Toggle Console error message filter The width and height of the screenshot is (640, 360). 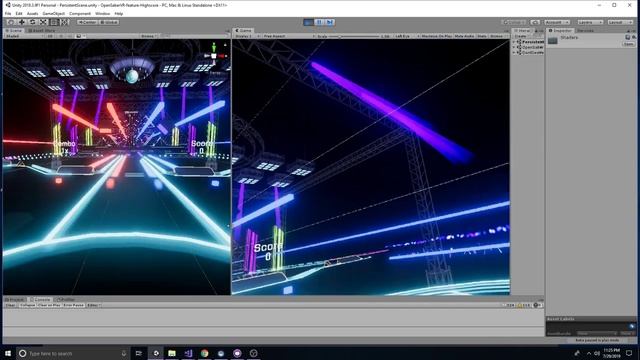(538, 305)
